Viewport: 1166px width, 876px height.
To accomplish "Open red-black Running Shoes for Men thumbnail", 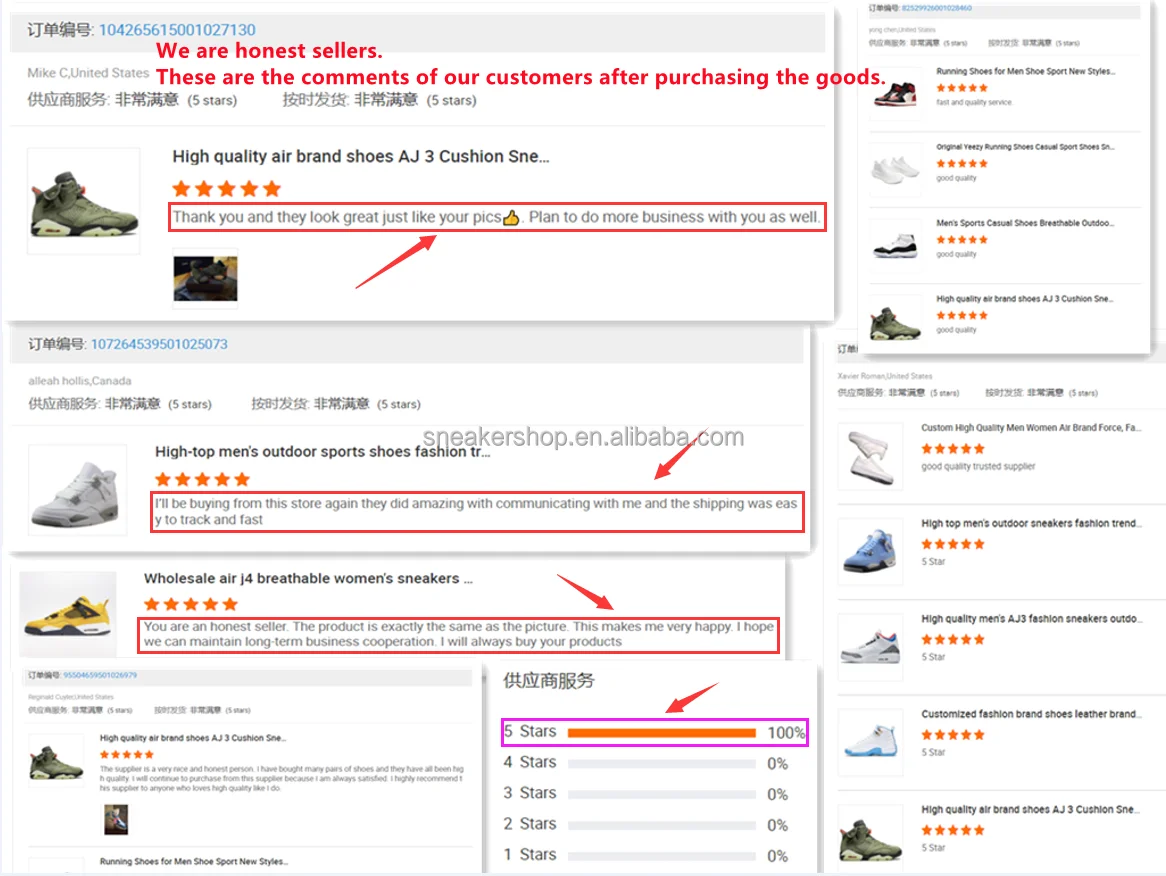I will click(895, 93).
